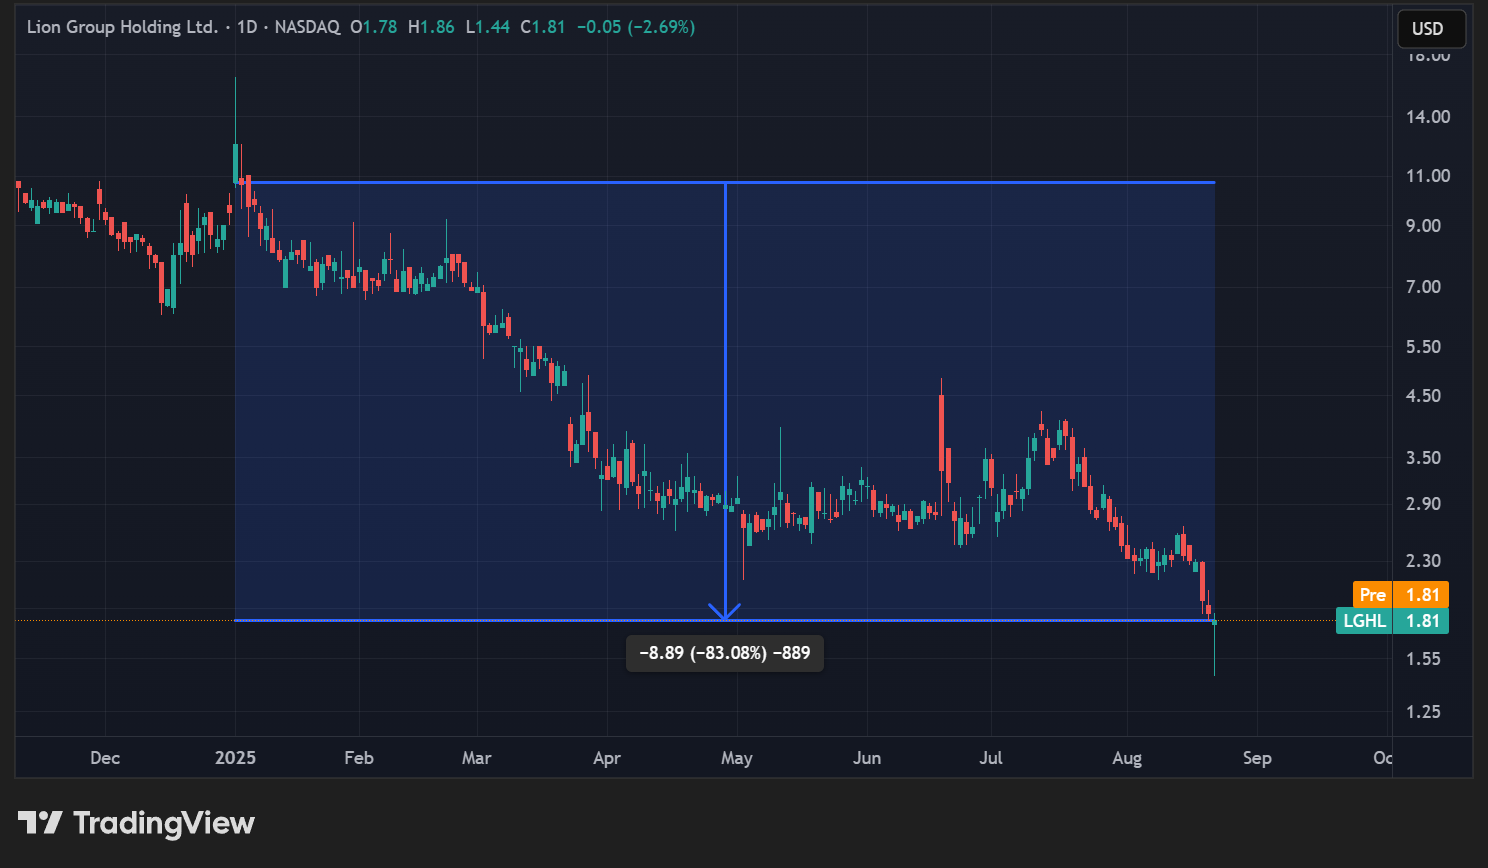Select the 1D interval label

(x=247, y=27)
